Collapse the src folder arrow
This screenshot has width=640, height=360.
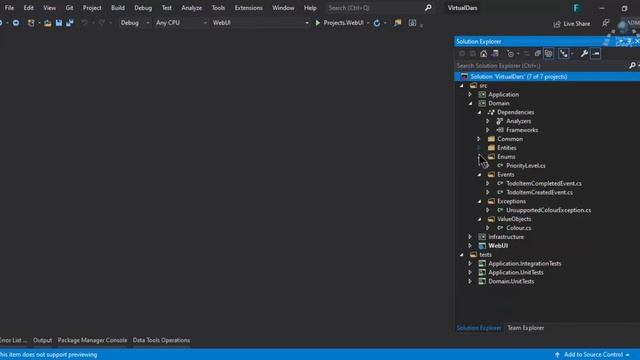(462, 86)
